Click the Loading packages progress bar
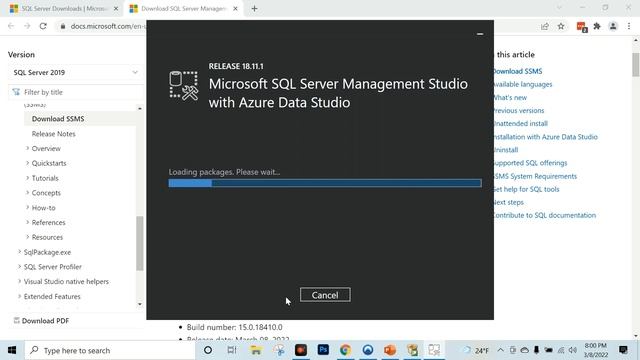Image resolution: width=640 pixels, height=360 pixels. coord(325,183)
